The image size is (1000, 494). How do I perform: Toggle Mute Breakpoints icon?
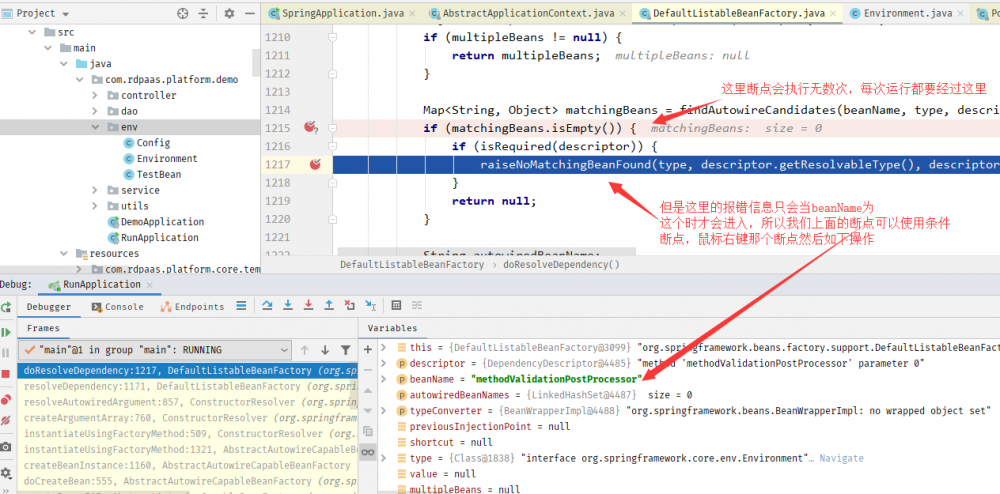point(6,420)
